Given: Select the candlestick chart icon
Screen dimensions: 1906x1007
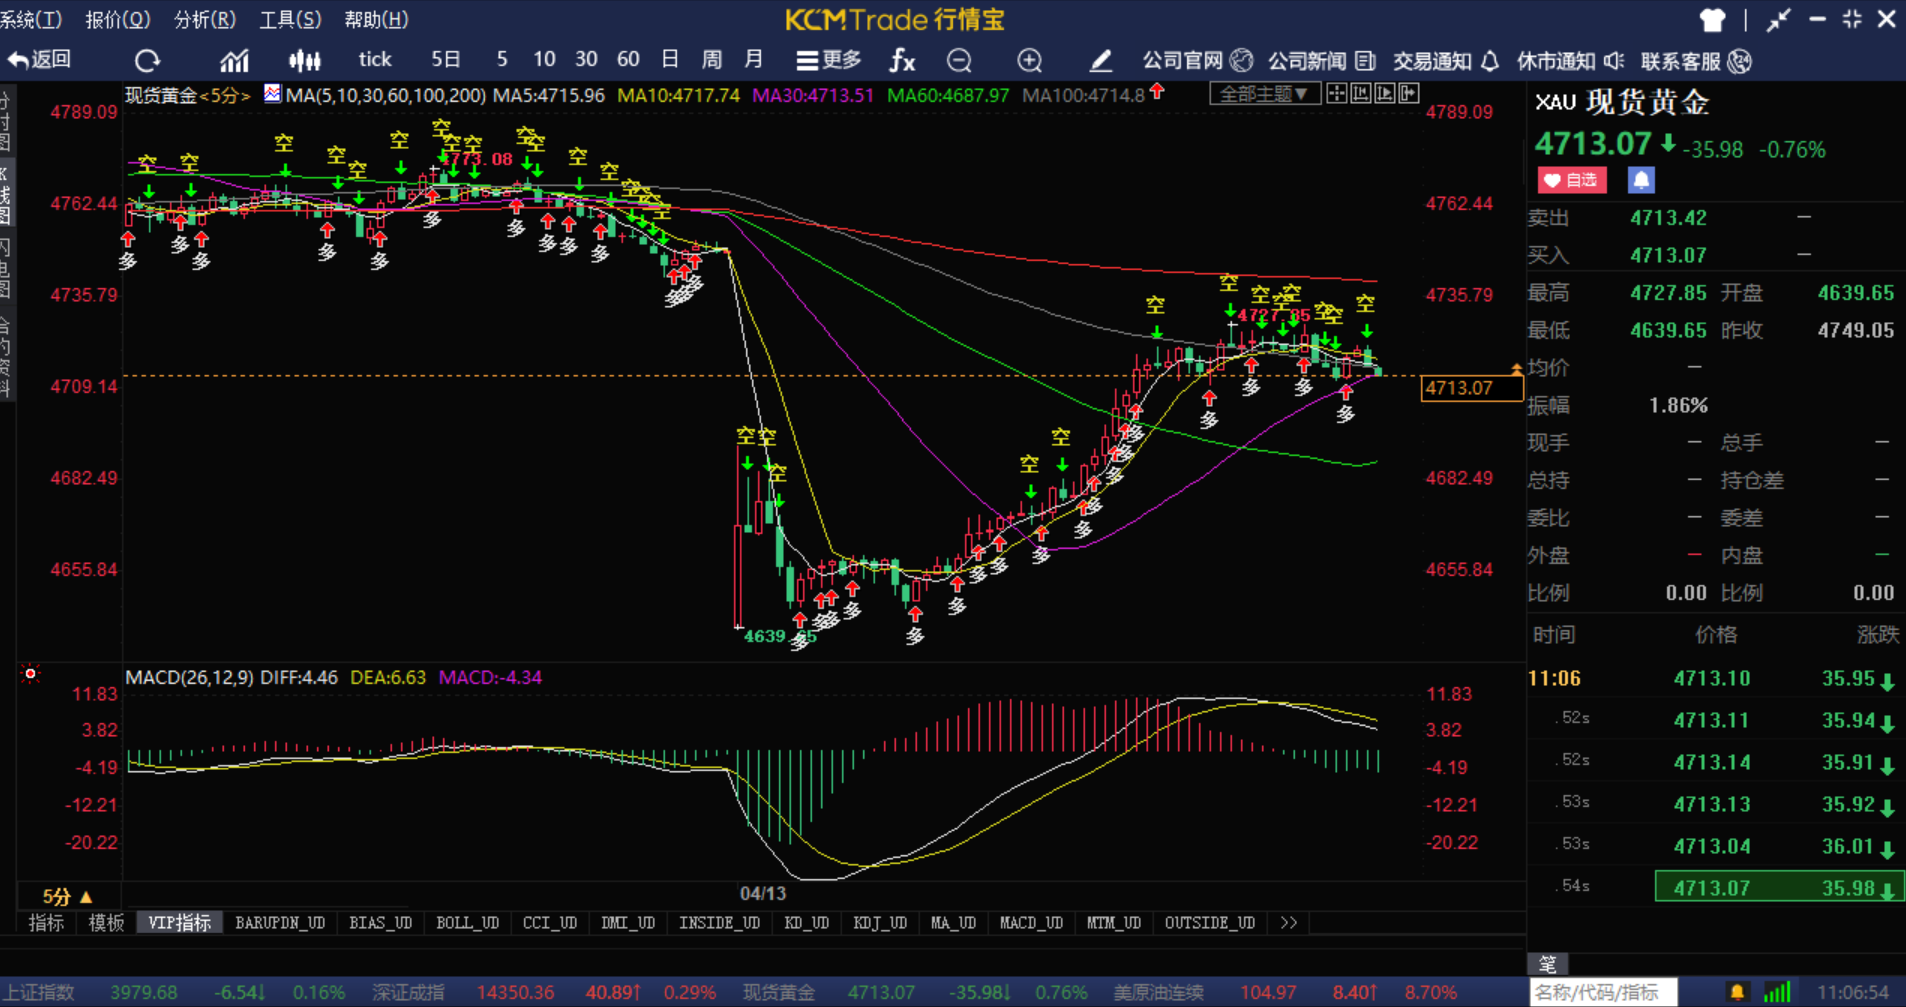Looking at the screenshot, I should click(x=304, y=61).
